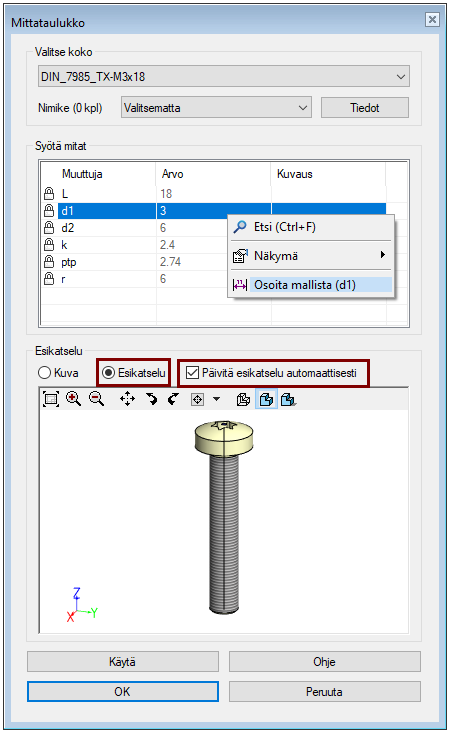
Task: Open the Valitsematta item dropdown
Action: point(216,108)
